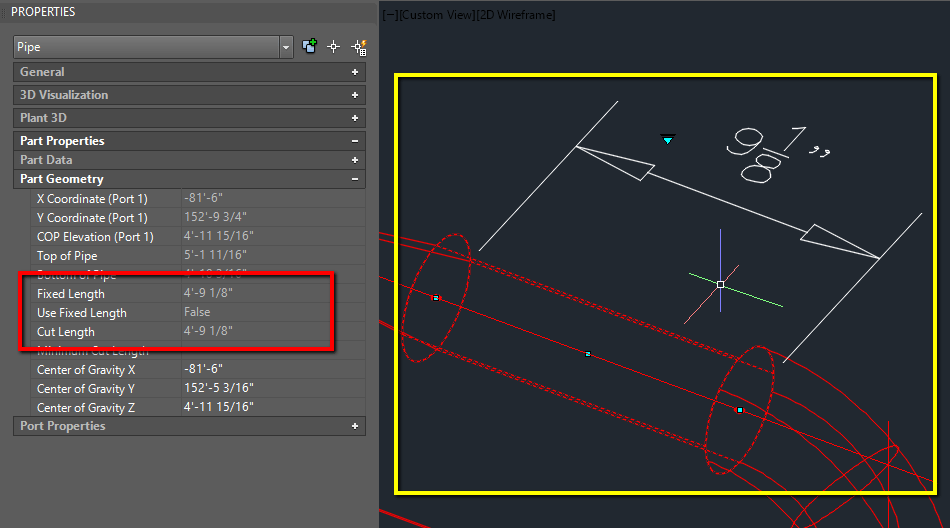This screenshot has width=950, height=528.
Task: Click the X Coordinate (Port 1) row
Action: tap(198, 198)
